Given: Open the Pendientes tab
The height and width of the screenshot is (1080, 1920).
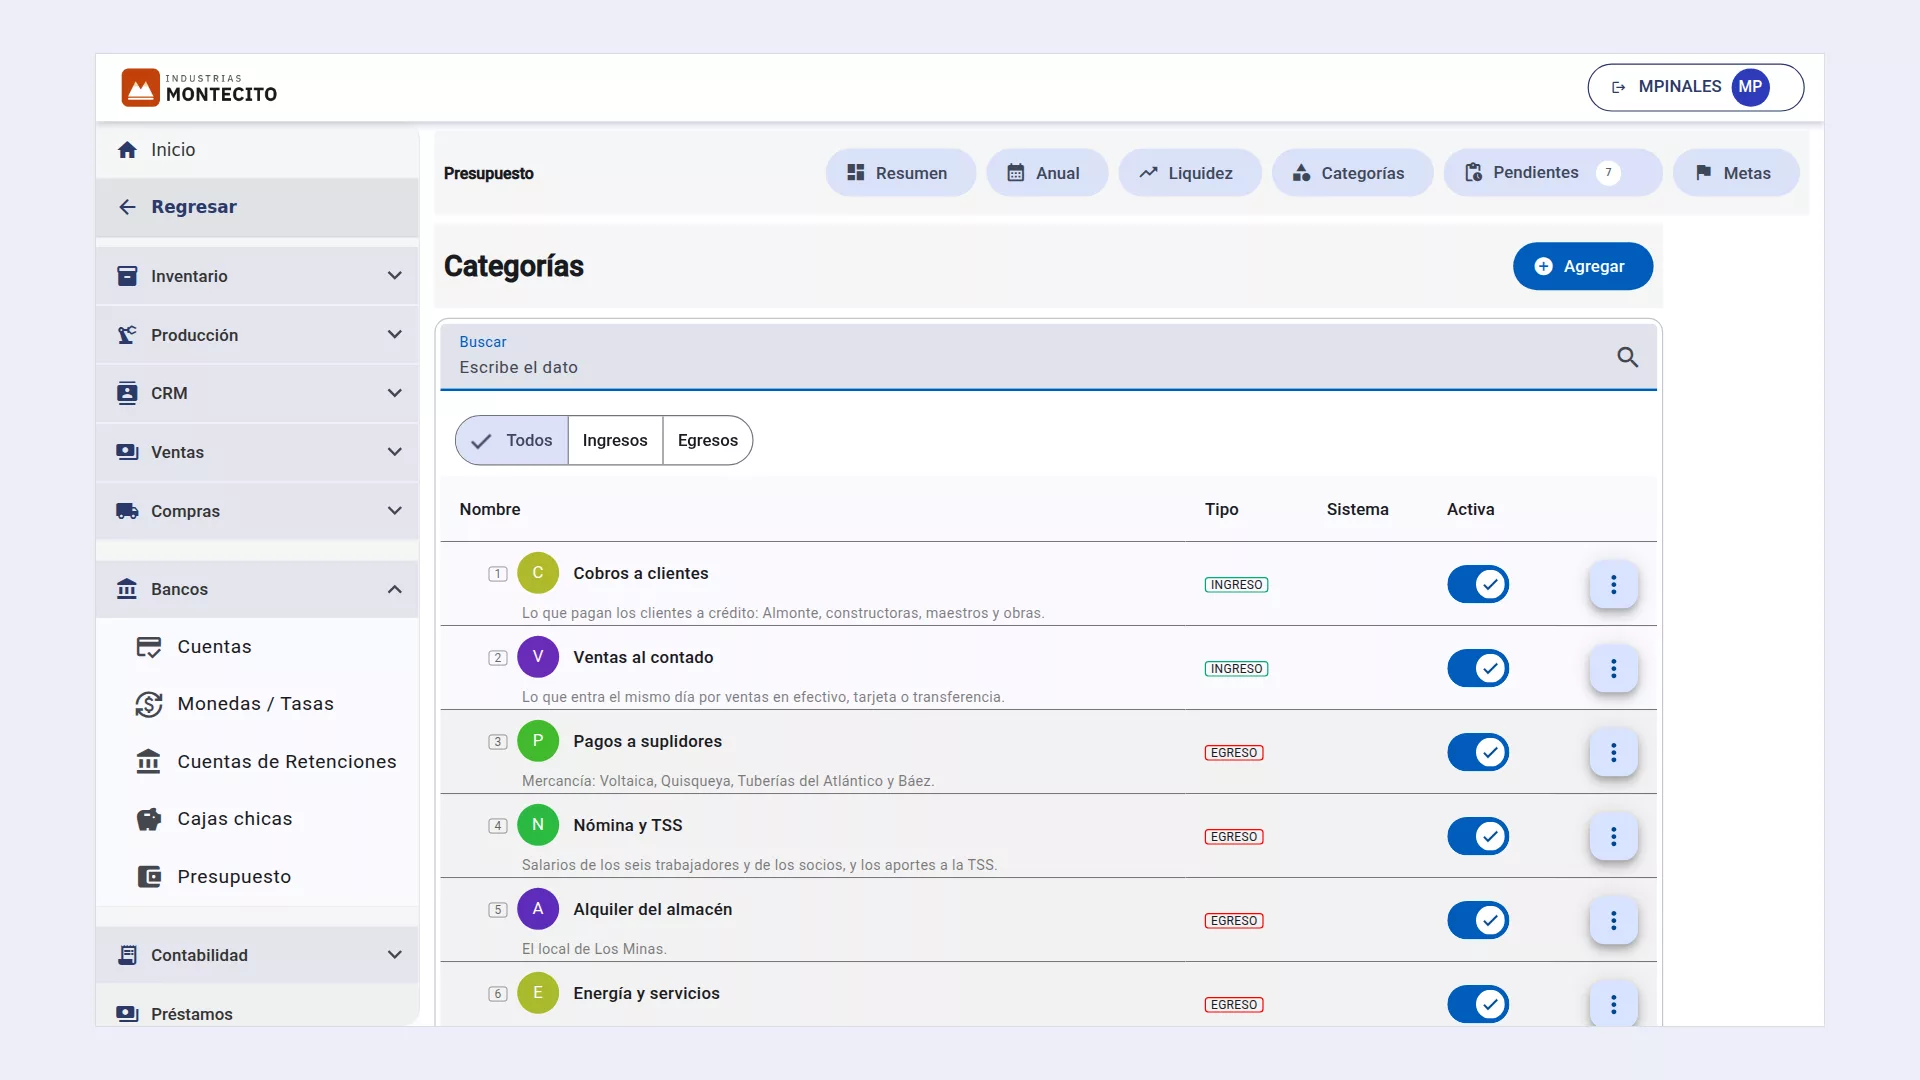Looking at the screenshot, I should (1552, 173).
